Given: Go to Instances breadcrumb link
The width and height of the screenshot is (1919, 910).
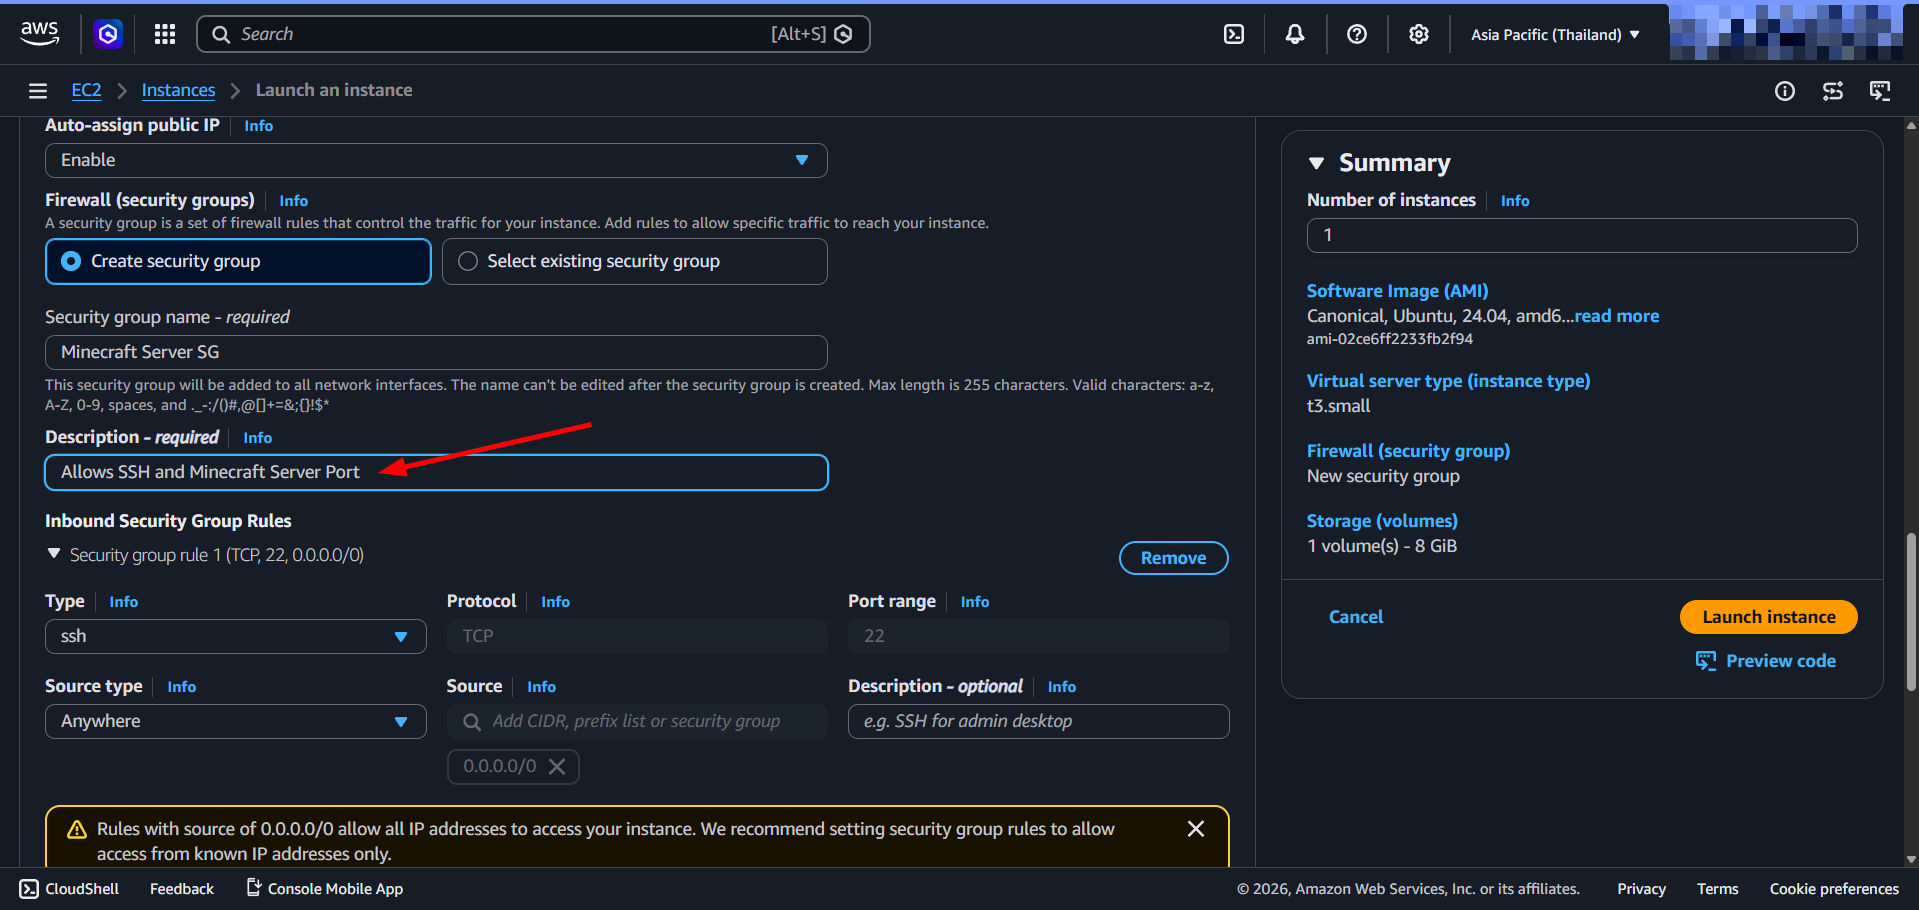Looking at the screenshot, I should (178, 90).
